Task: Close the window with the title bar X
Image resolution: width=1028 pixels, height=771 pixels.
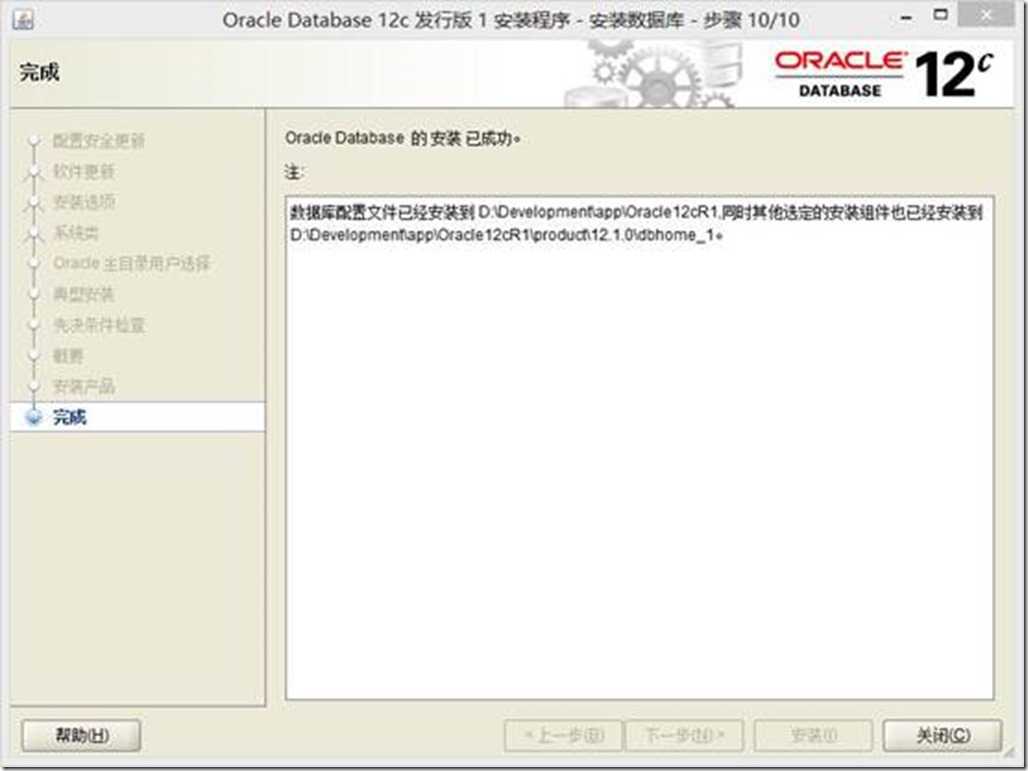Action: (985, 16)
